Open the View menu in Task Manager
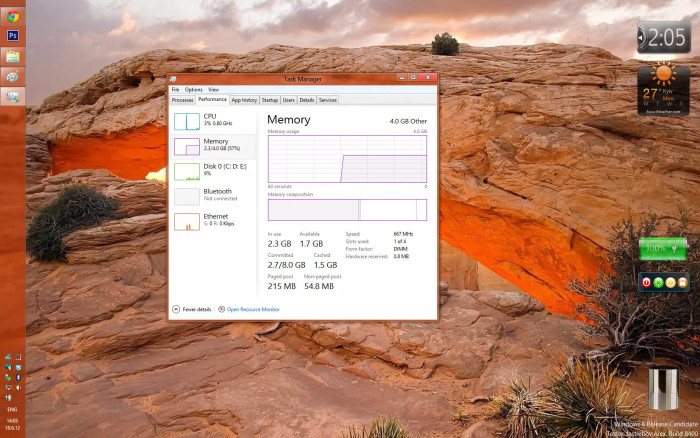 point(213,90)
